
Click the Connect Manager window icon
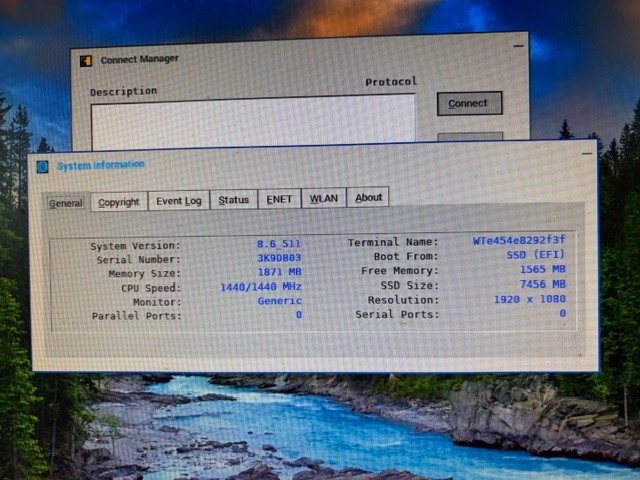86,61
